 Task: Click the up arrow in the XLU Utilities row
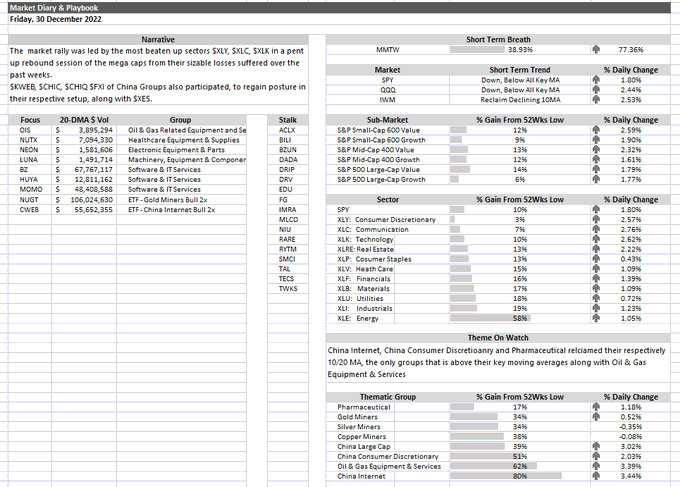click(x=596, y=298)
